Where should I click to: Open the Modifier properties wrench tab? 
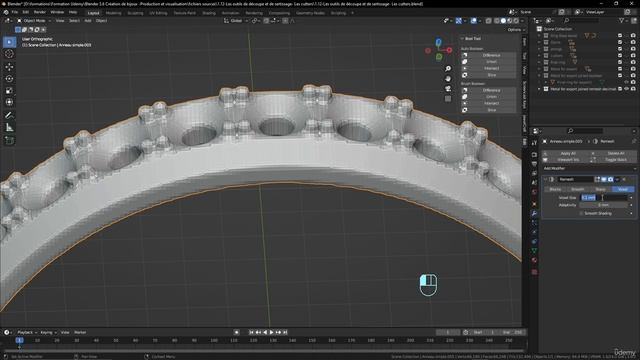point(534,213)
